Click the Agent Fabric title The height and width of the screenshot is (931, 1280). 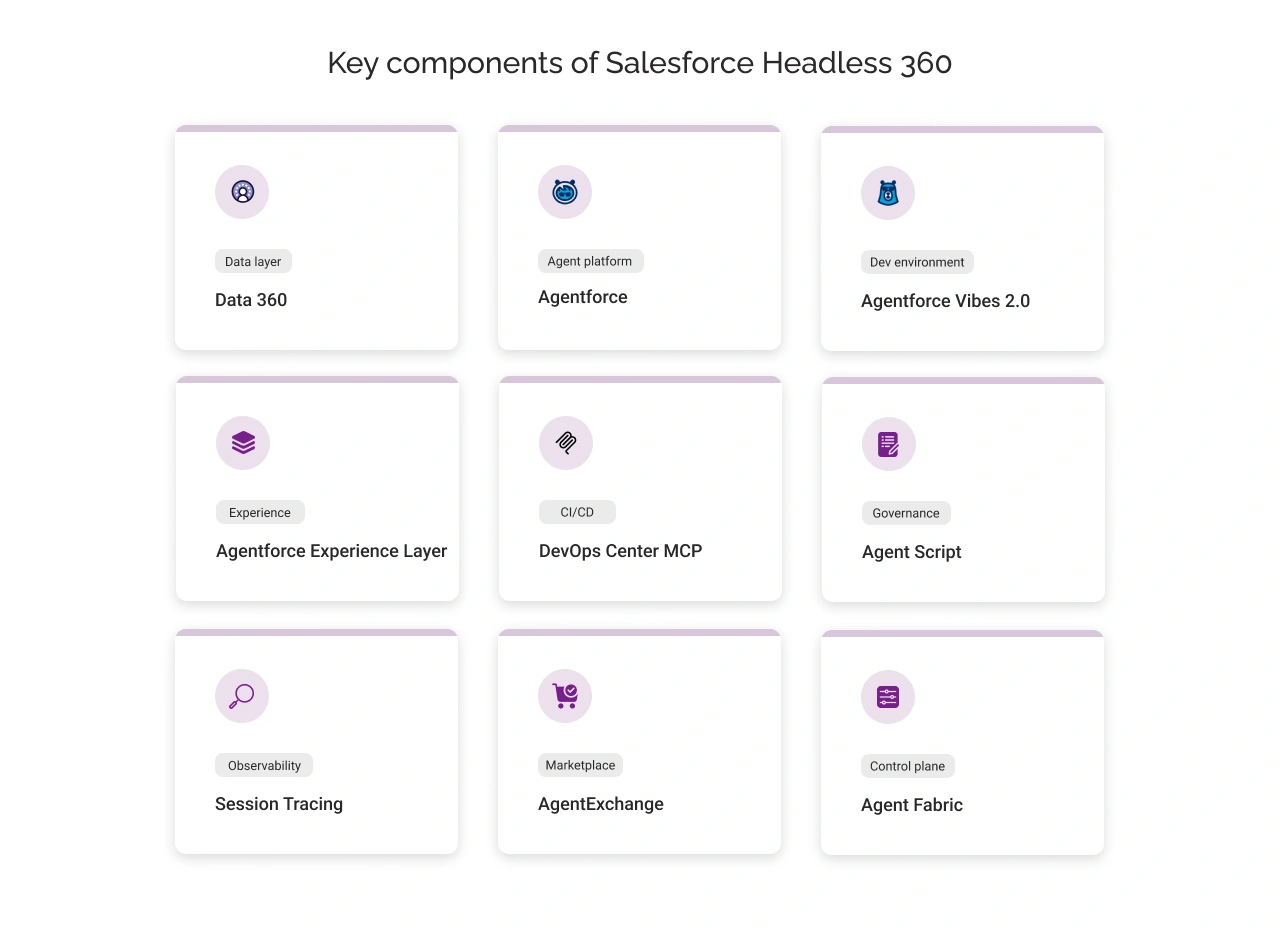click(x=911, y=805)
